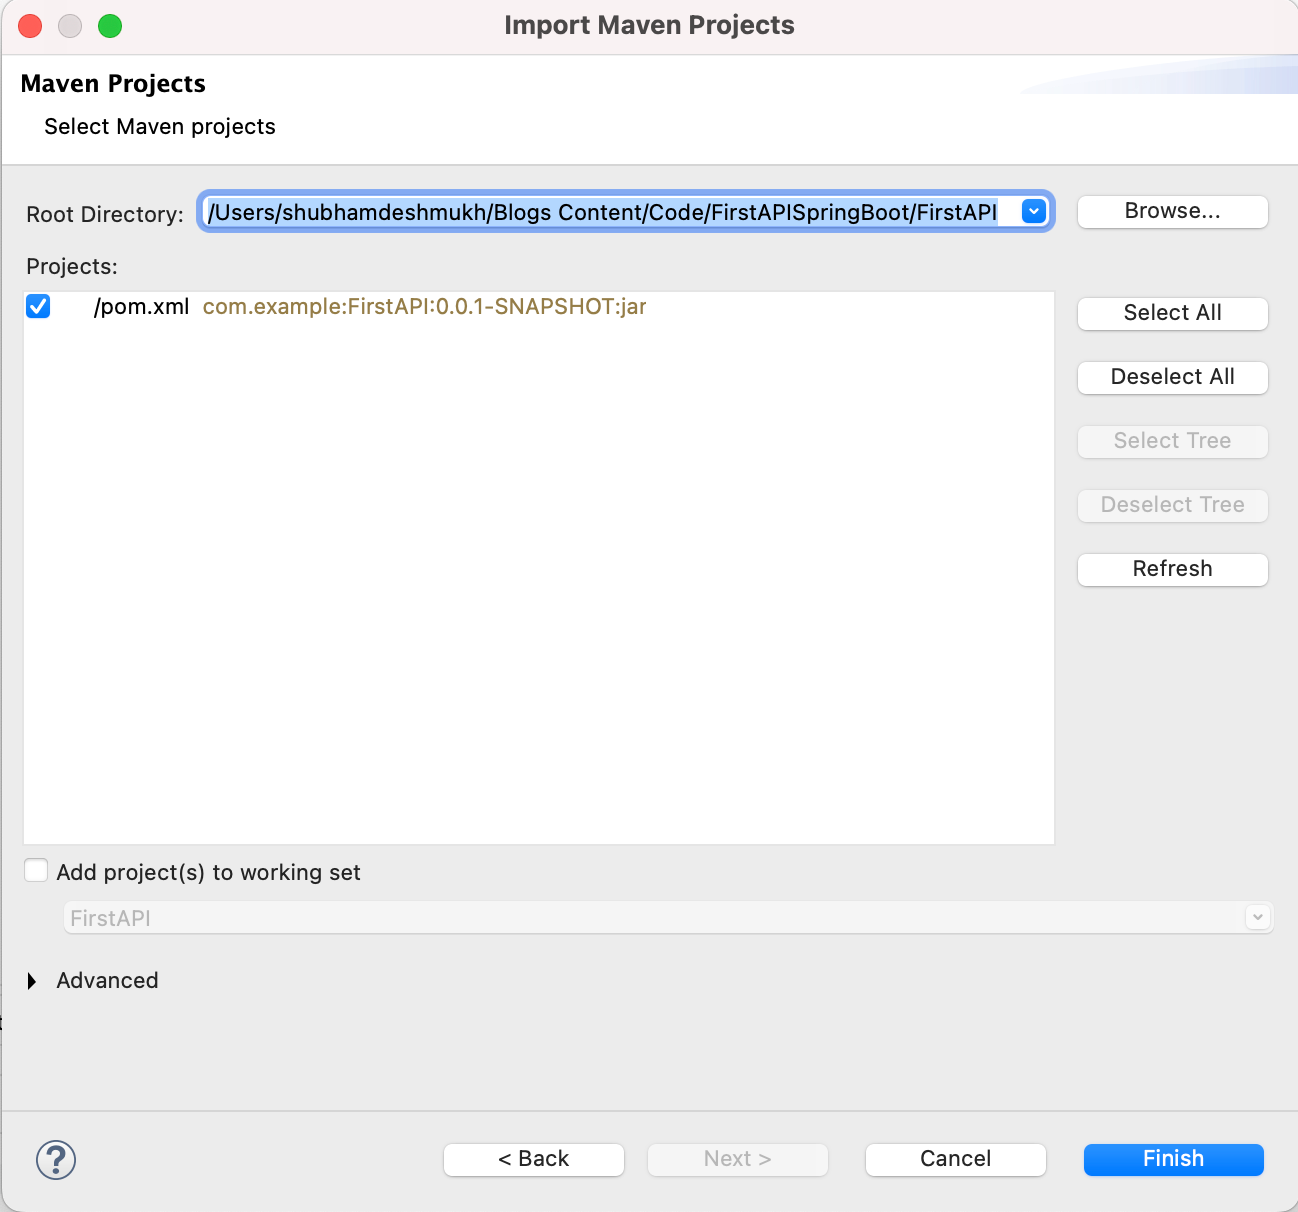Open the help question mark icon
Screen dimensions: 1298x1212
[x=56, y=1160]
